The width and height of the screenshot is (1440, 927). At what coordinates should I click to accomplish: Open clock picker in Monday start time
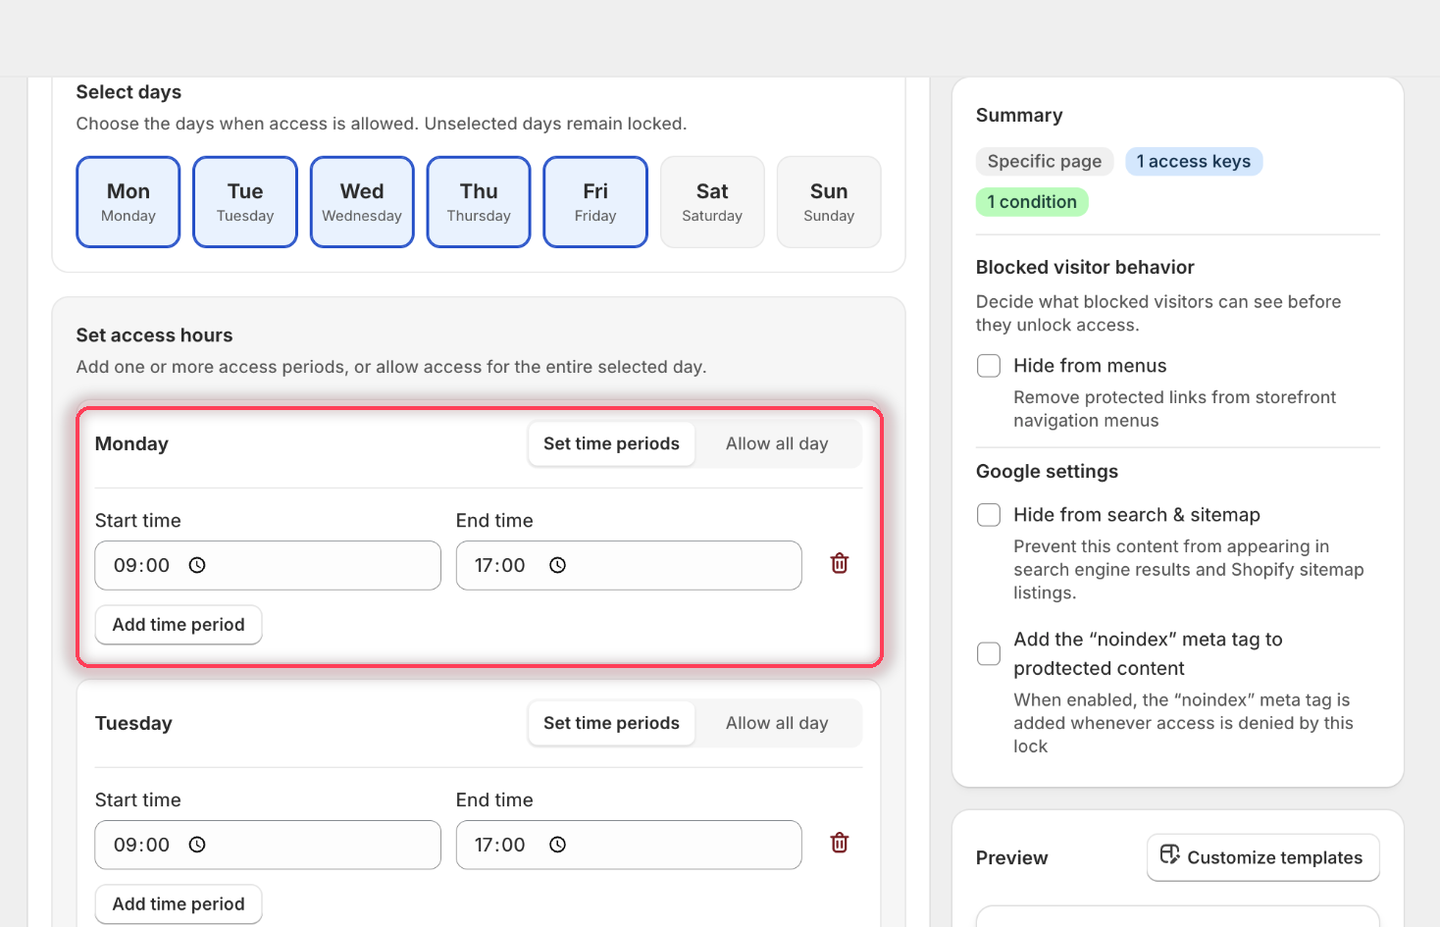coord(197,565)
